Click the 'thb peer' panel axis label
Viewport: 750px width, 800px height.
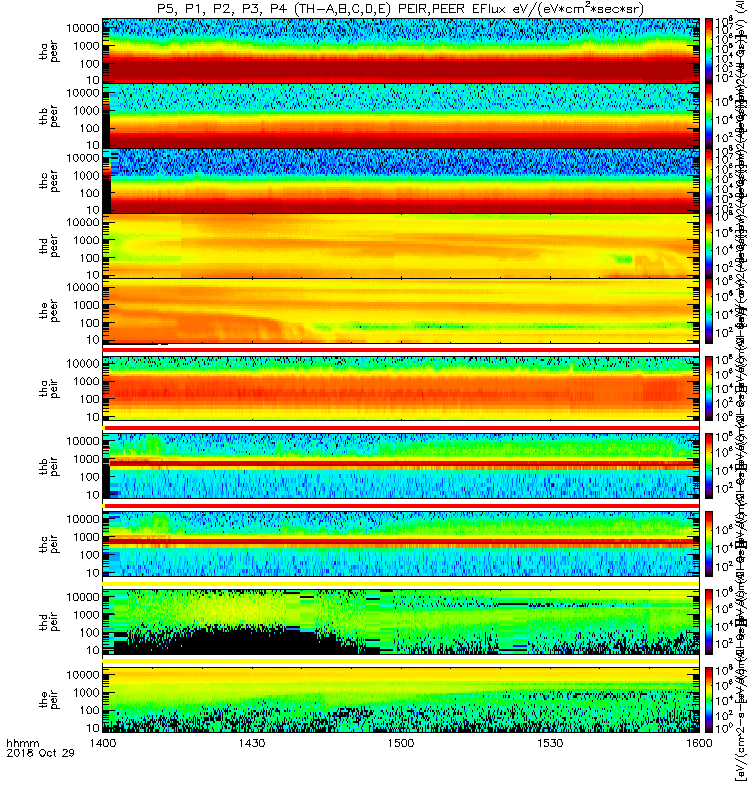click(48, 116)
